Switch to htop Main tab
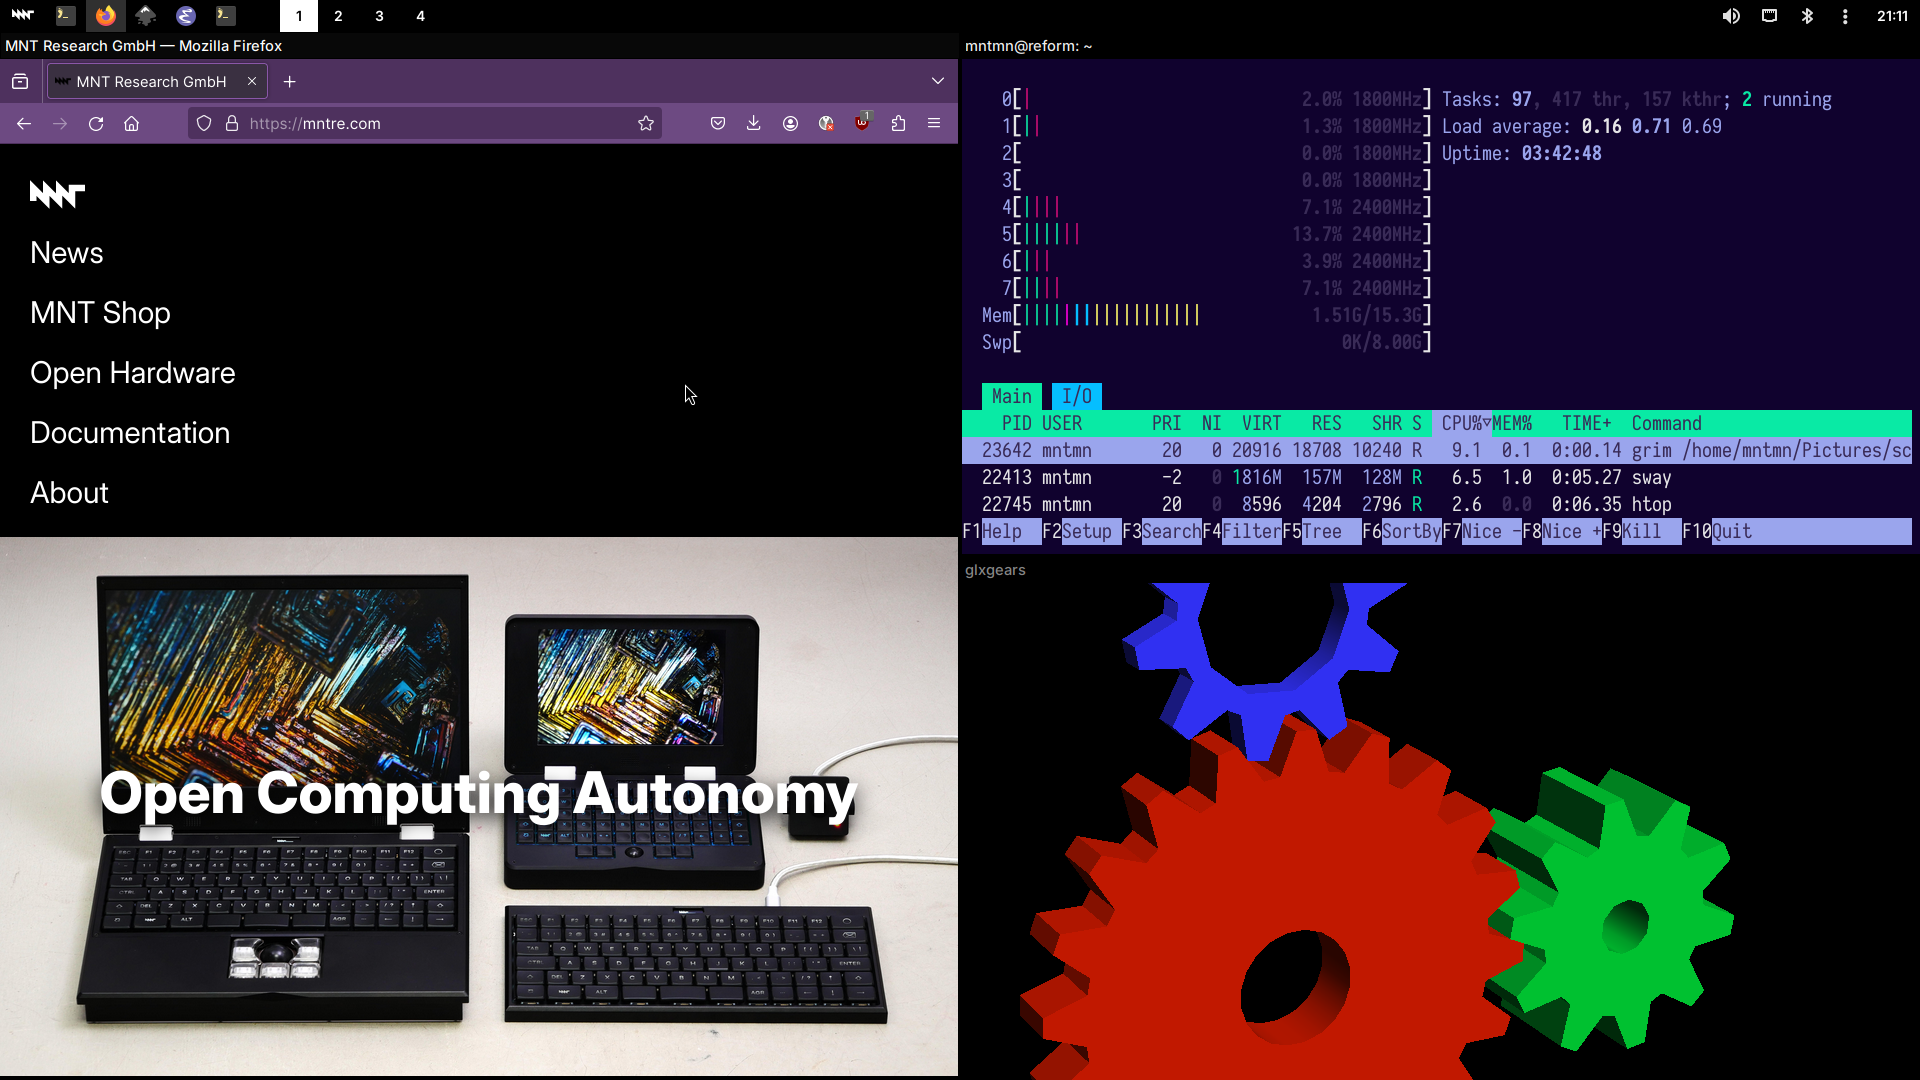The height and width of the screenshot is (1080, 1920). (x=1010, y=396)
